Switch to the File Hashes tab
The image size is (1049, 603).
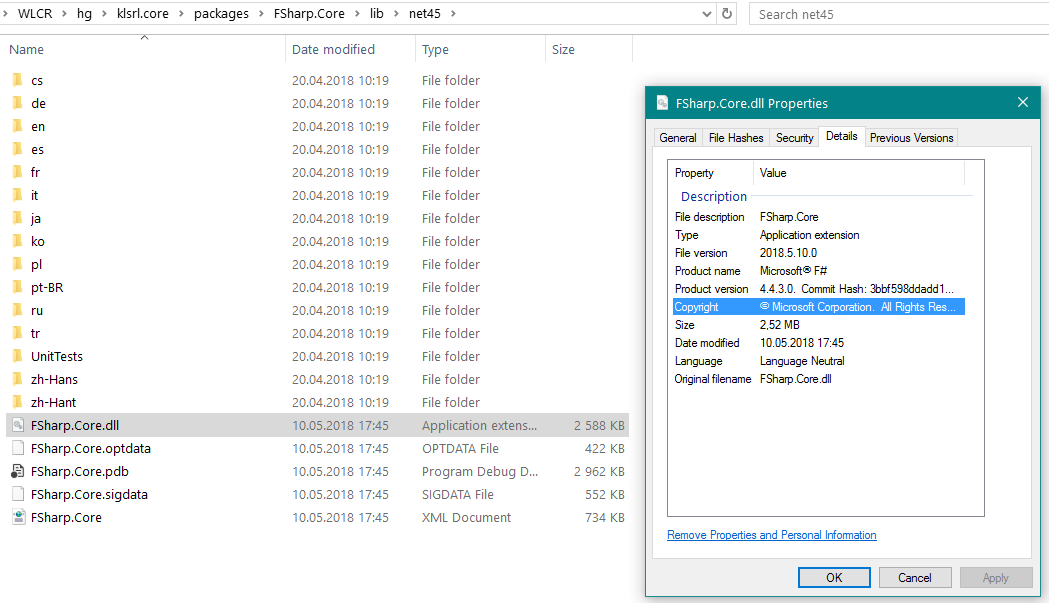pyautogui.click(x=736, y=138)
